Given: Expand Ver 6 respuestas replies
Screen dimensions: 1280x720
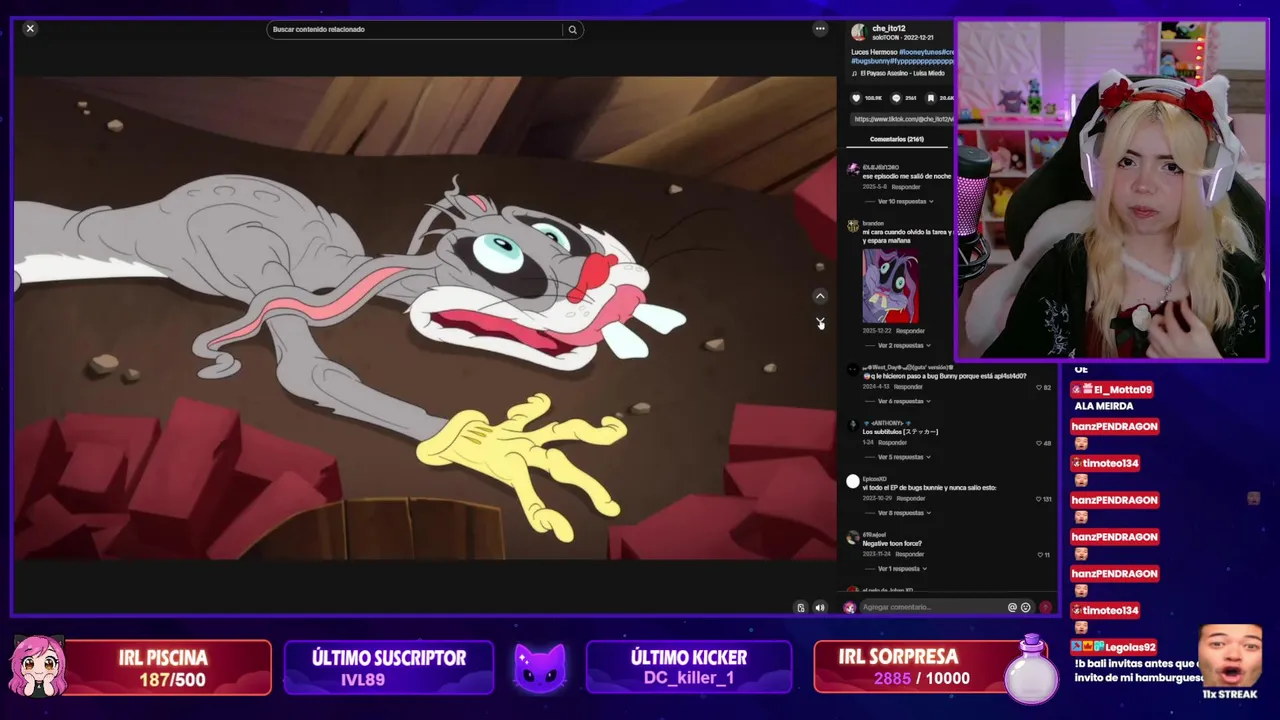Looking at the screenshot, I should [903, 401].
